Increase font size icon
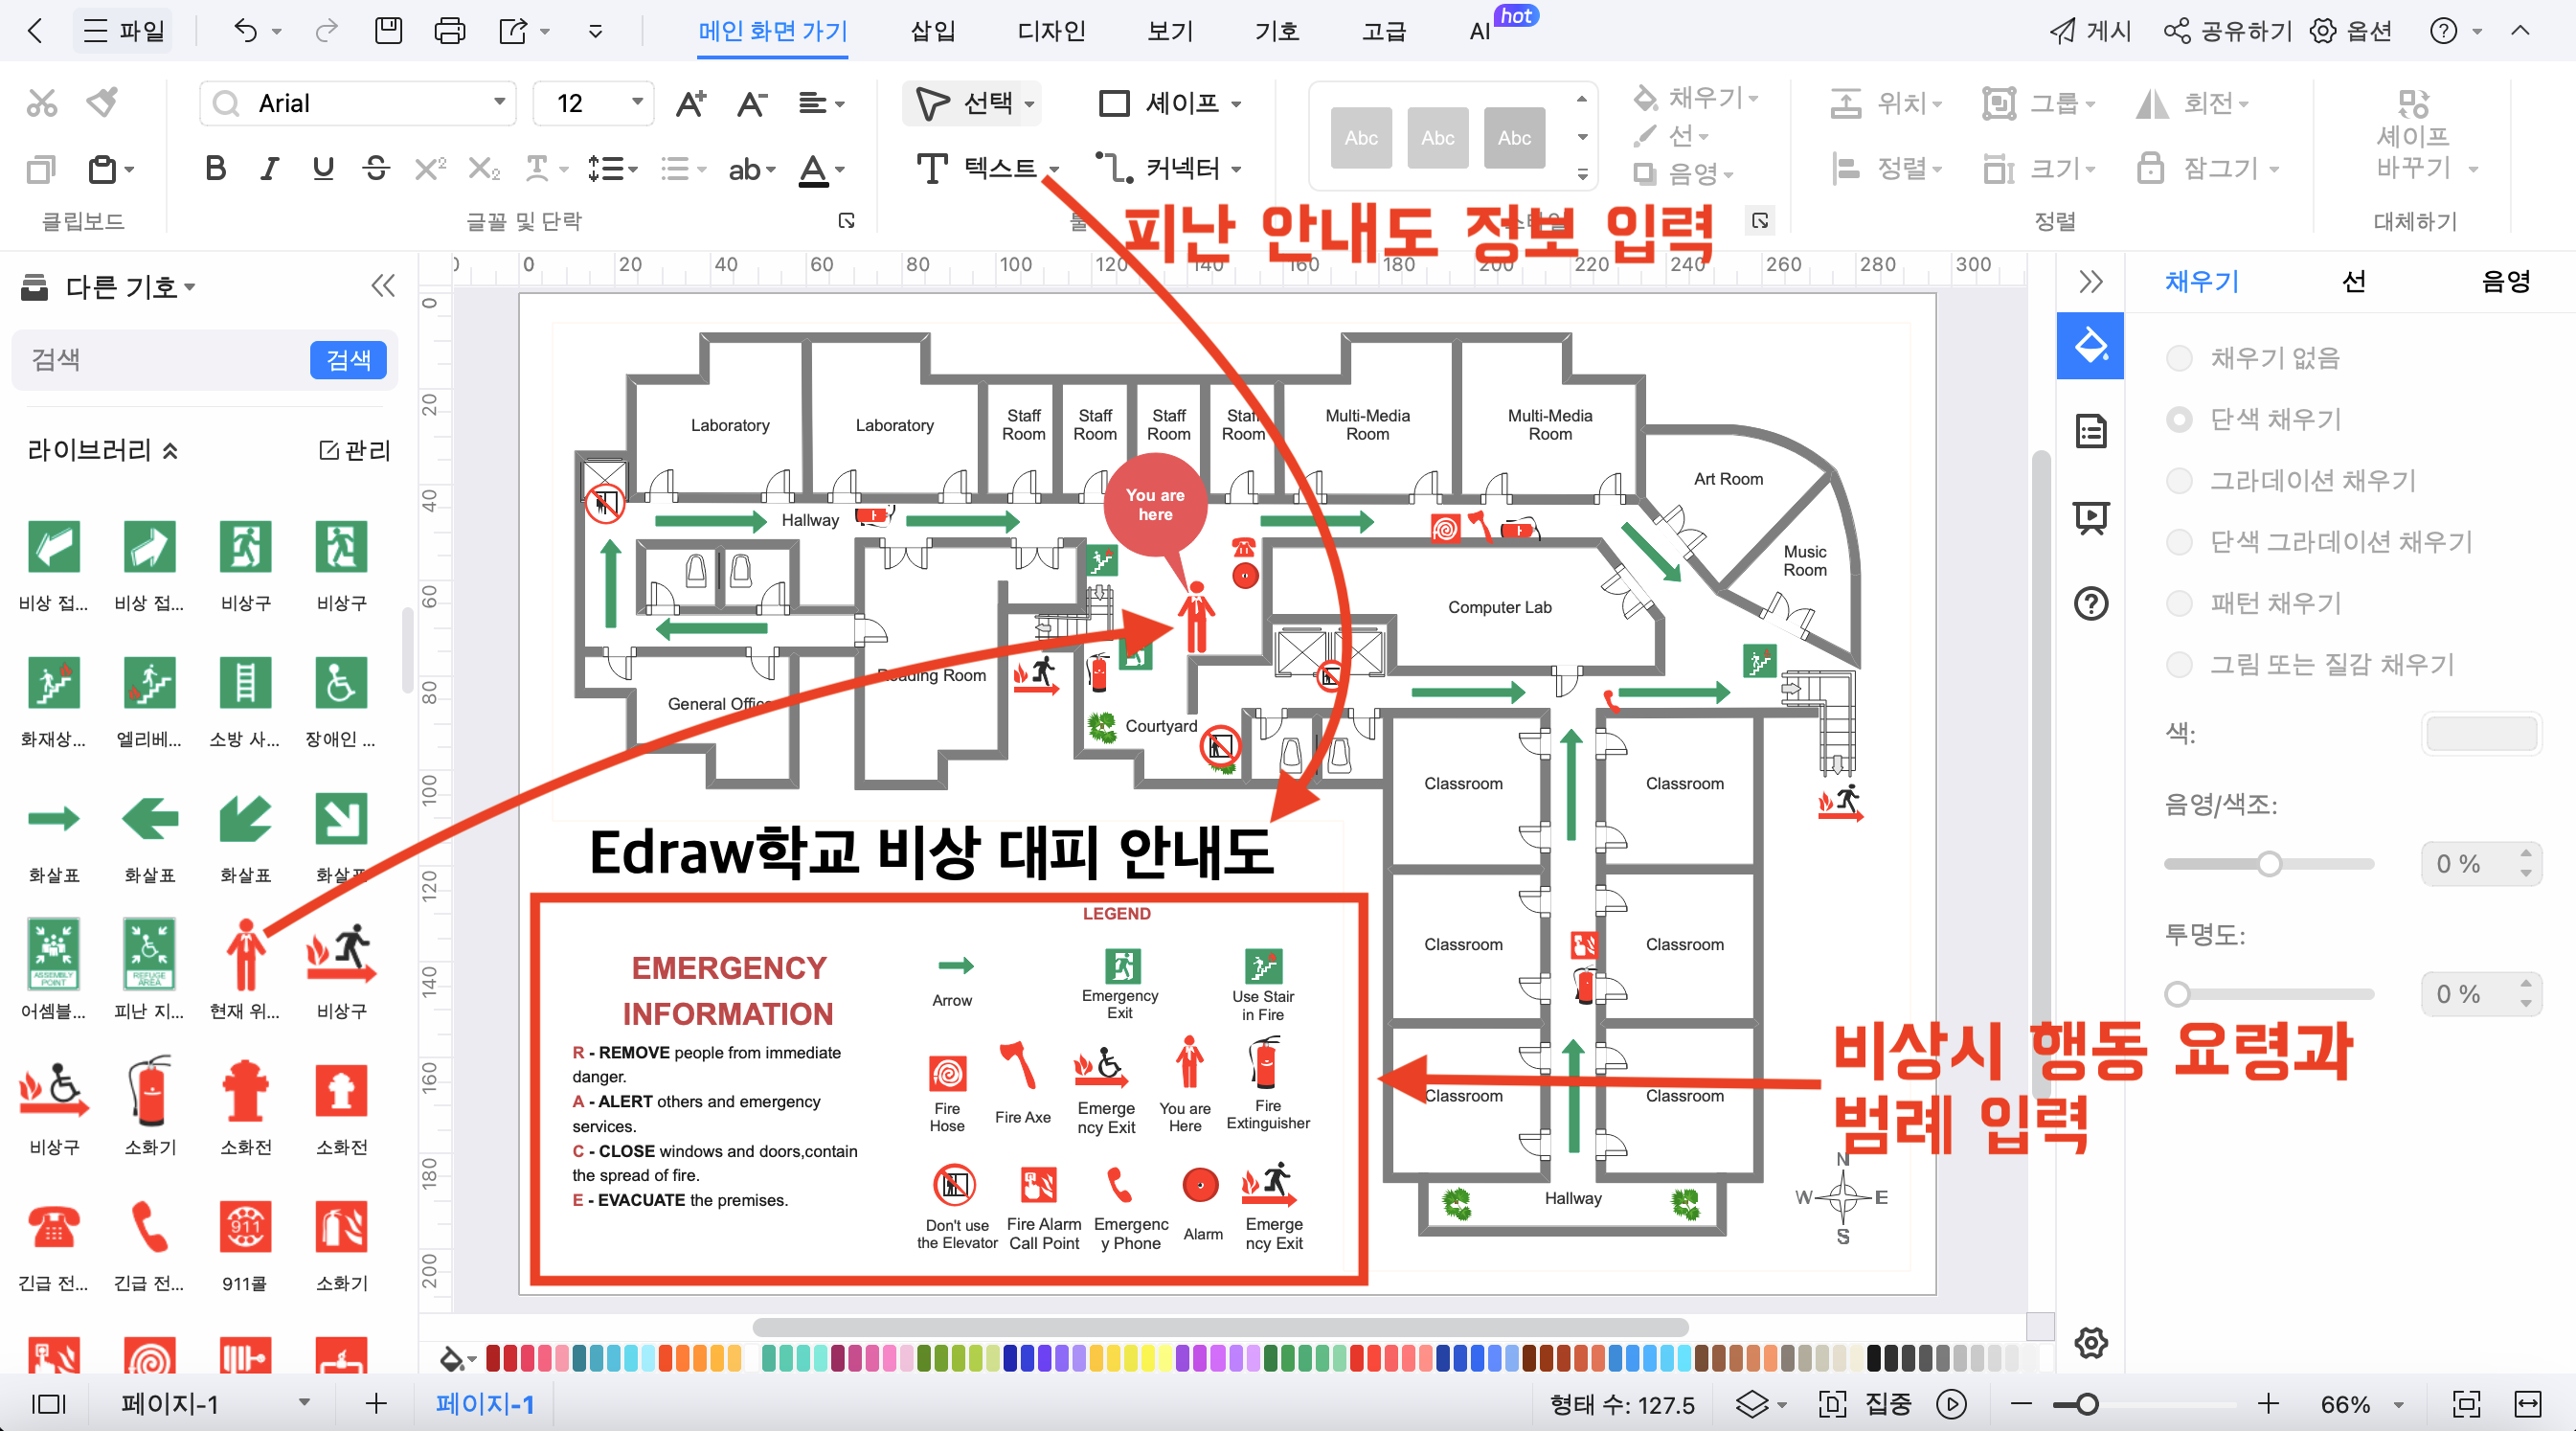This screenshot has height=1431, width=2576. pyautogui.click(x=691, y=103)
